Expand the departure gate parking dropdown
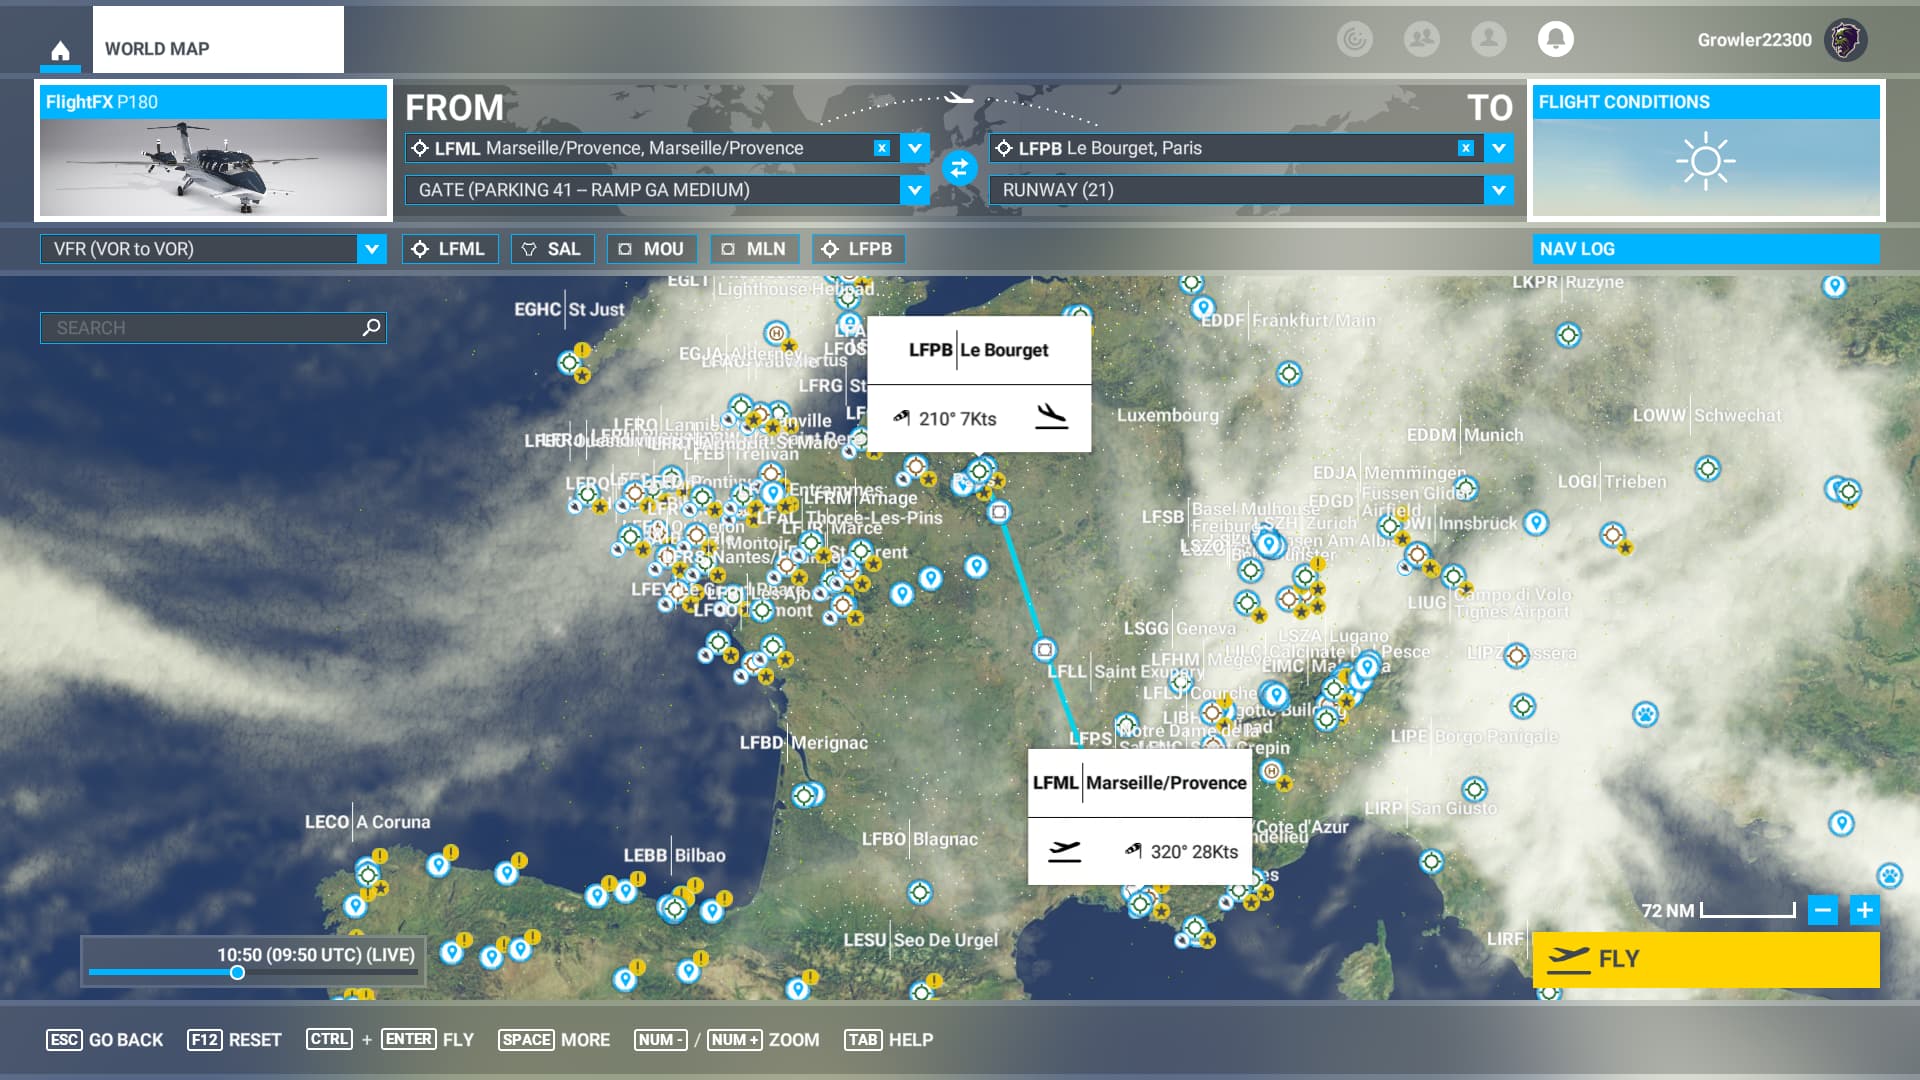This screenshot has width=1920, height=1080. [x=914, y=190]
